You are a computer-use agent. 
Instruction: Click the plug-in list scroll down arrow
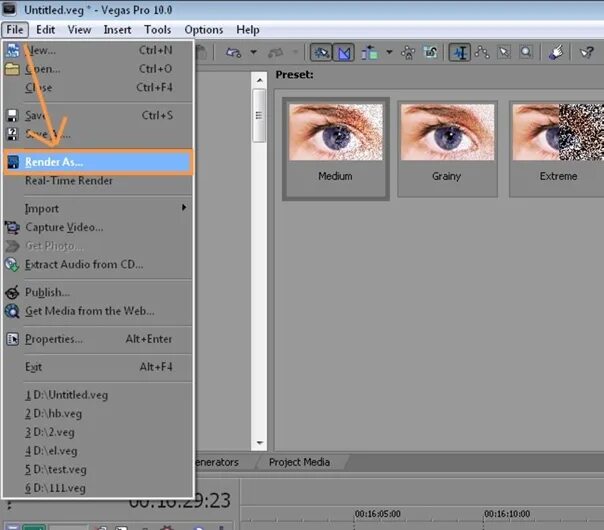259,443
